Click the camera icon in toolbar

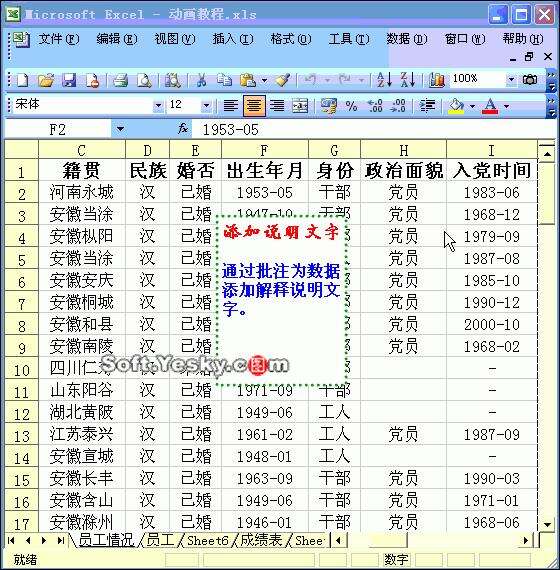(x=530, y=79)
